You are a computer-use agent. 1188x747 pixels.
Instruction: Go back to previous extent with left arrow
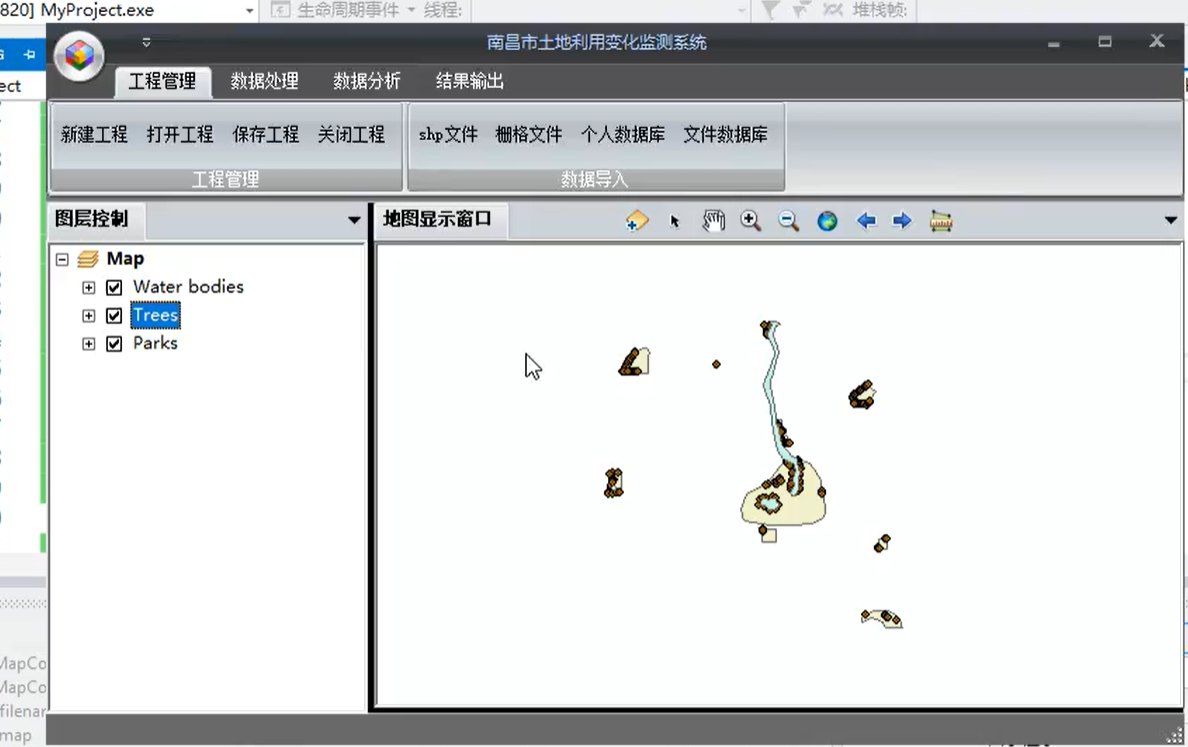tap(866, 221)
